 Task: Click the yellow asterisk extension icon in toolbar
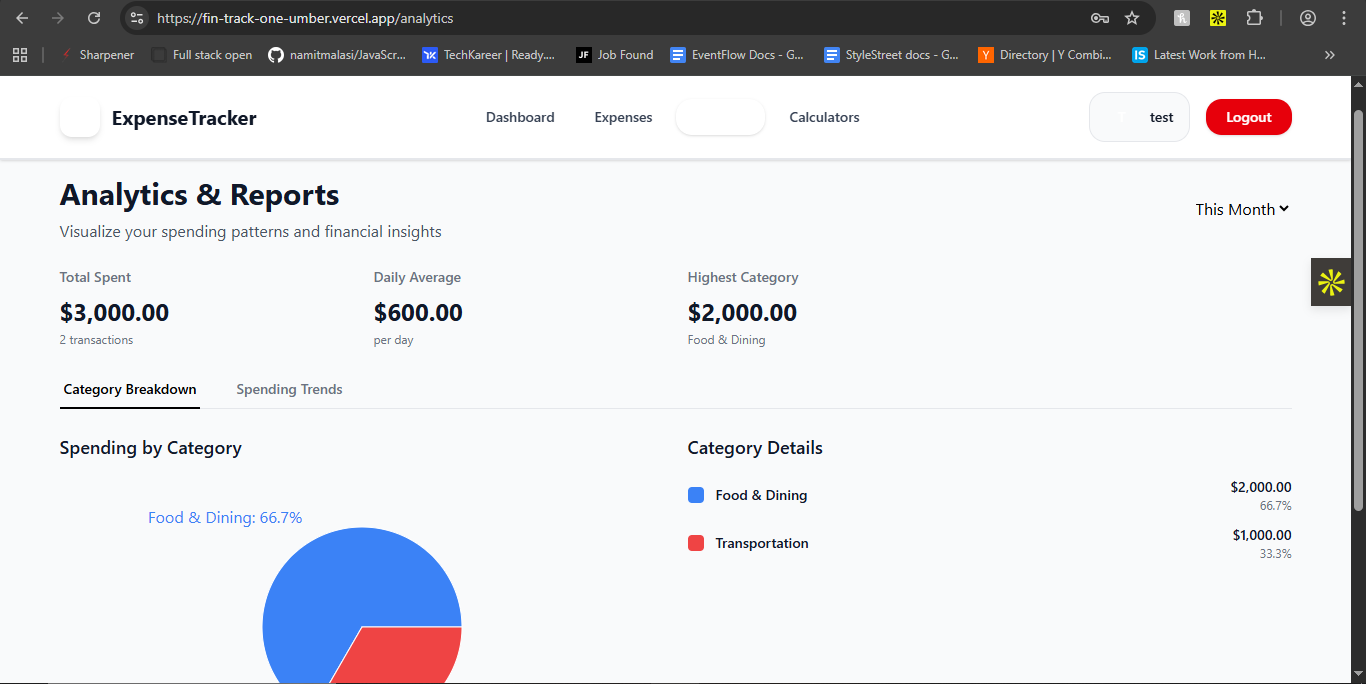(1218, 18)
